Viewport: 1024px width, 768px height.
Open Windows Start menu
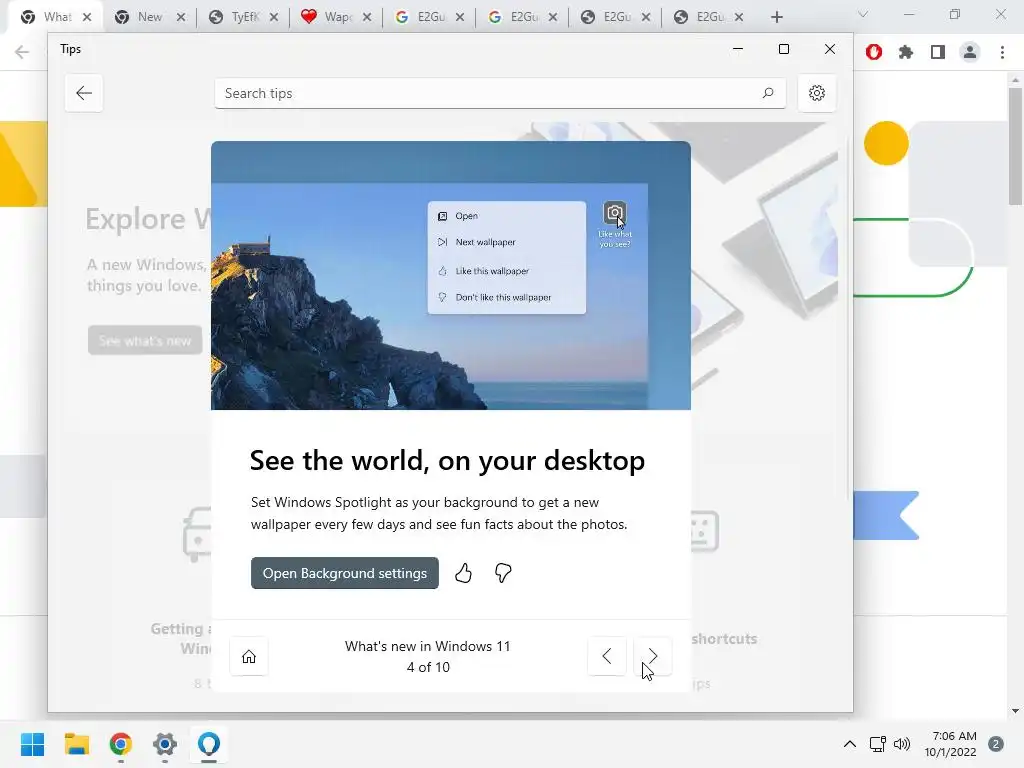pyautogui.click(x=32, y=744)
